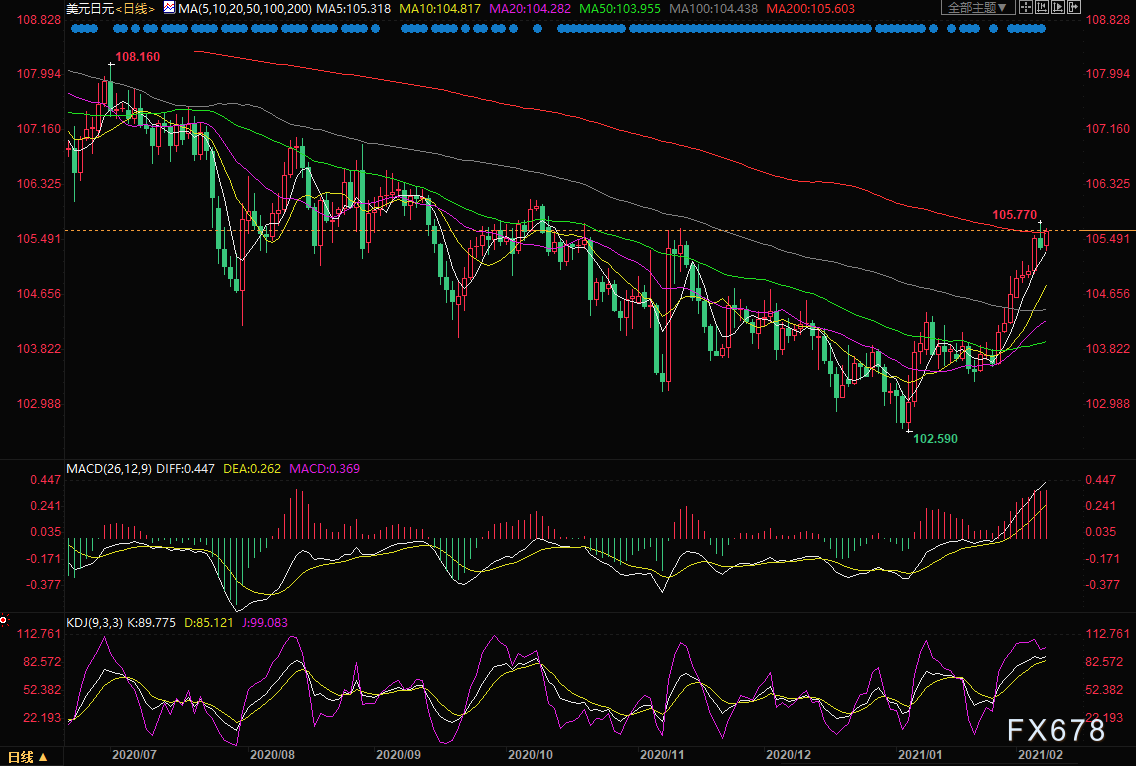
Task: Click the 美元日元 symbol name
Action: pos(90,9)
